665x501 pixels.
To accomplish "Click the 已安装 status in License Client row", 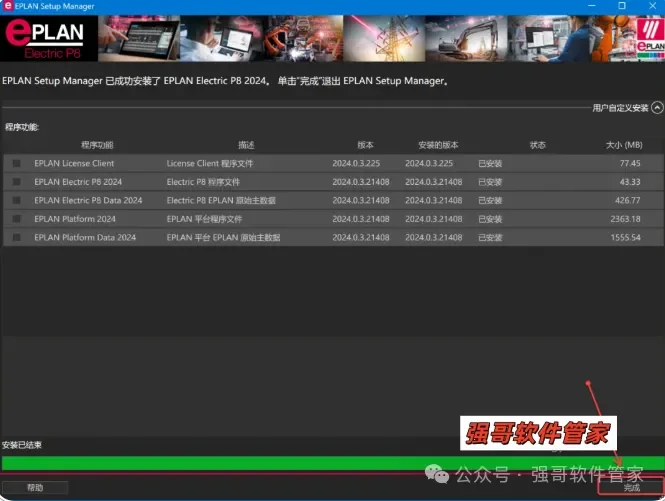I will pos(490,163).
